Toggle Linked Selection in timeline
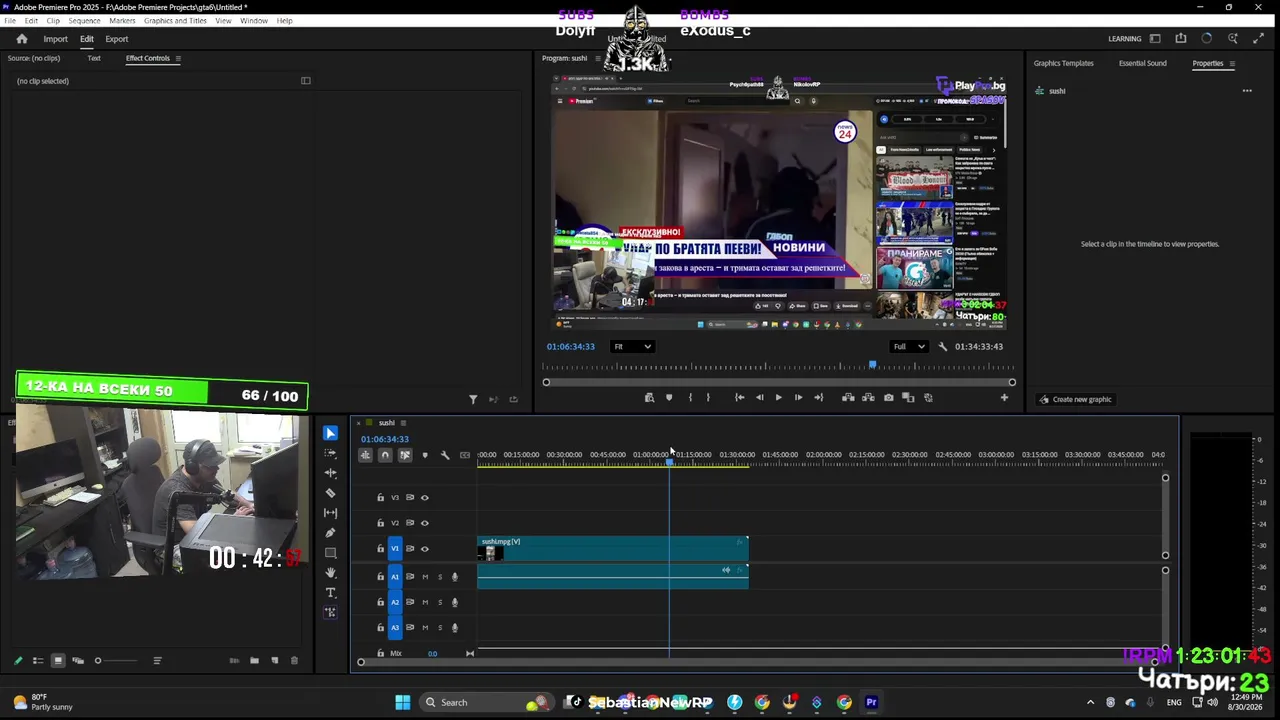 point(405,455)
